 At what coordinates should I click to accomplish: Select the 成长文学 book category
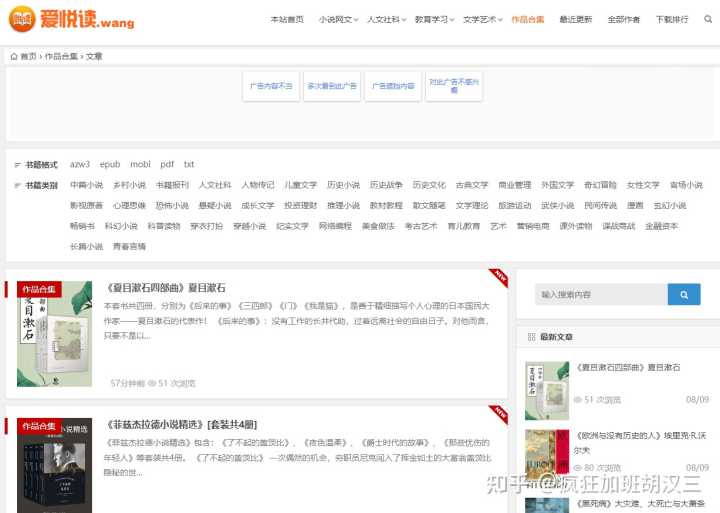point(258,206)
